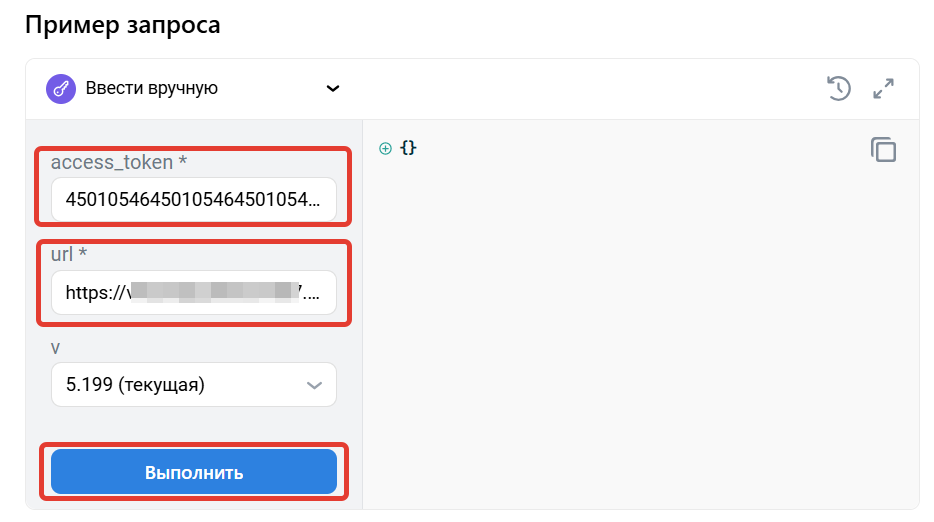
Task: Click the "Пример запроса" heading
Action: (122, 25)
